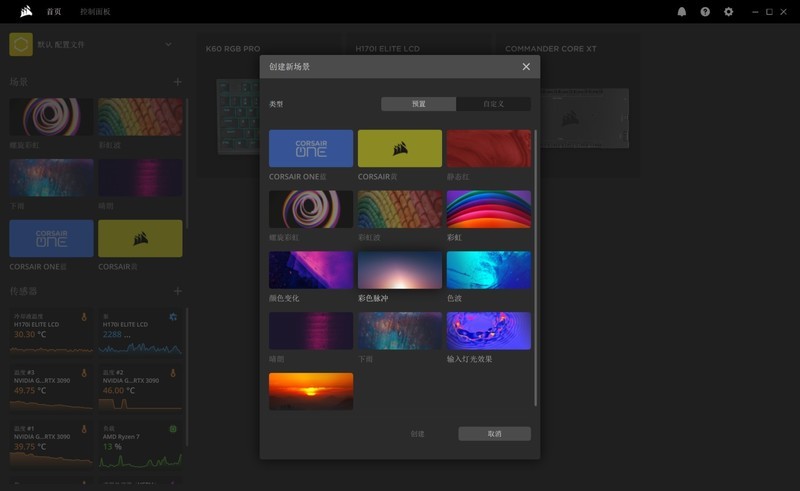This screenshot has width=800, height=491.
Task: Open settings via the gear icon
Action: click(x=728, y=12)
